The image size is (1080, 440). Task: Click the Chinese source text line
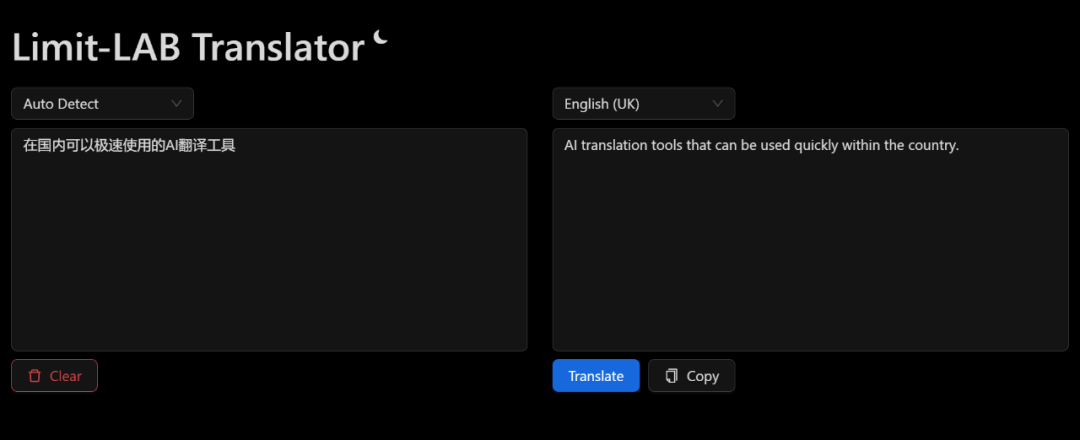[129, 146]
